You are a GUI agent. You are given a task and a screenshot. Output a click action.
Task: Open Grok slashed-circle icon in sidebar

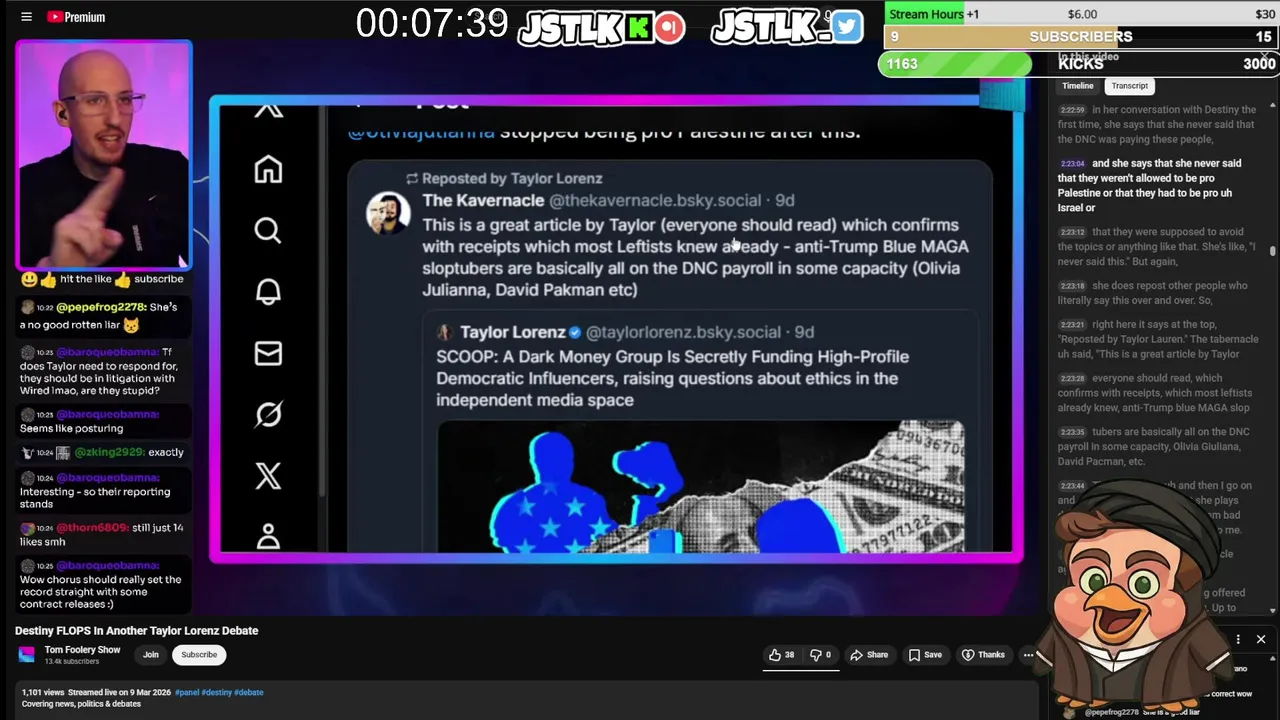tap(268, 414)
